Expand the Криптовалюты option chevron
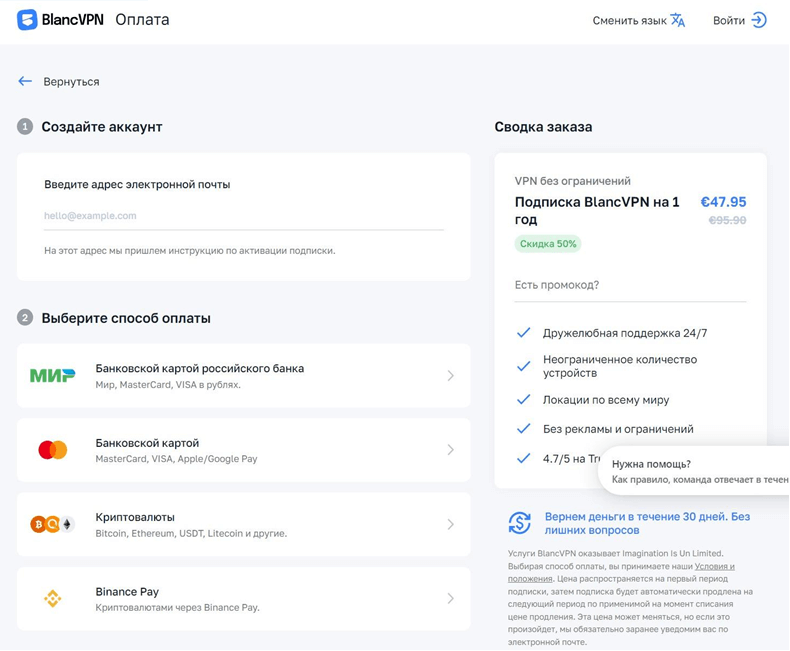Image resolution: width=790 pixels, height=651 pixels. pos(450,524)
